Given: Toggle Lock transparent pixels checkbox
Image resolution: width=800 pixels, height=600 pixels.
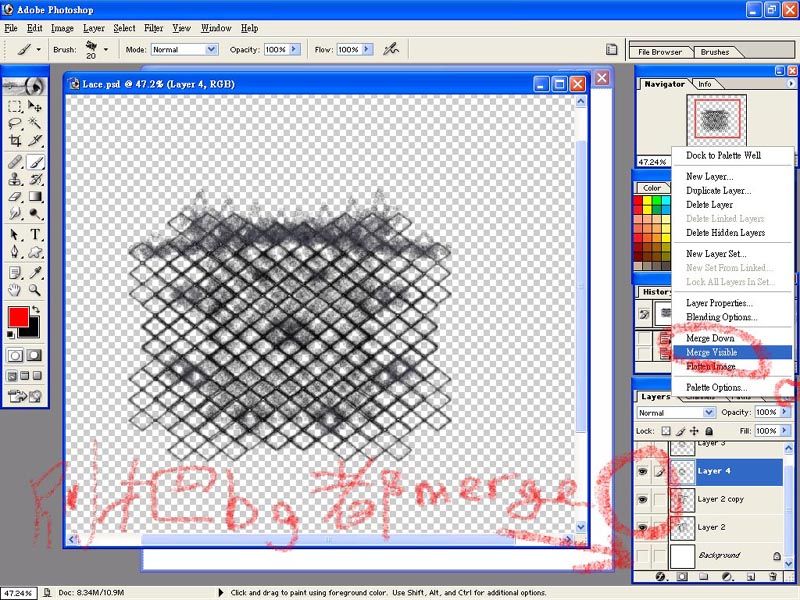Looking at the screenshot, I should click(x=666, y=431).
